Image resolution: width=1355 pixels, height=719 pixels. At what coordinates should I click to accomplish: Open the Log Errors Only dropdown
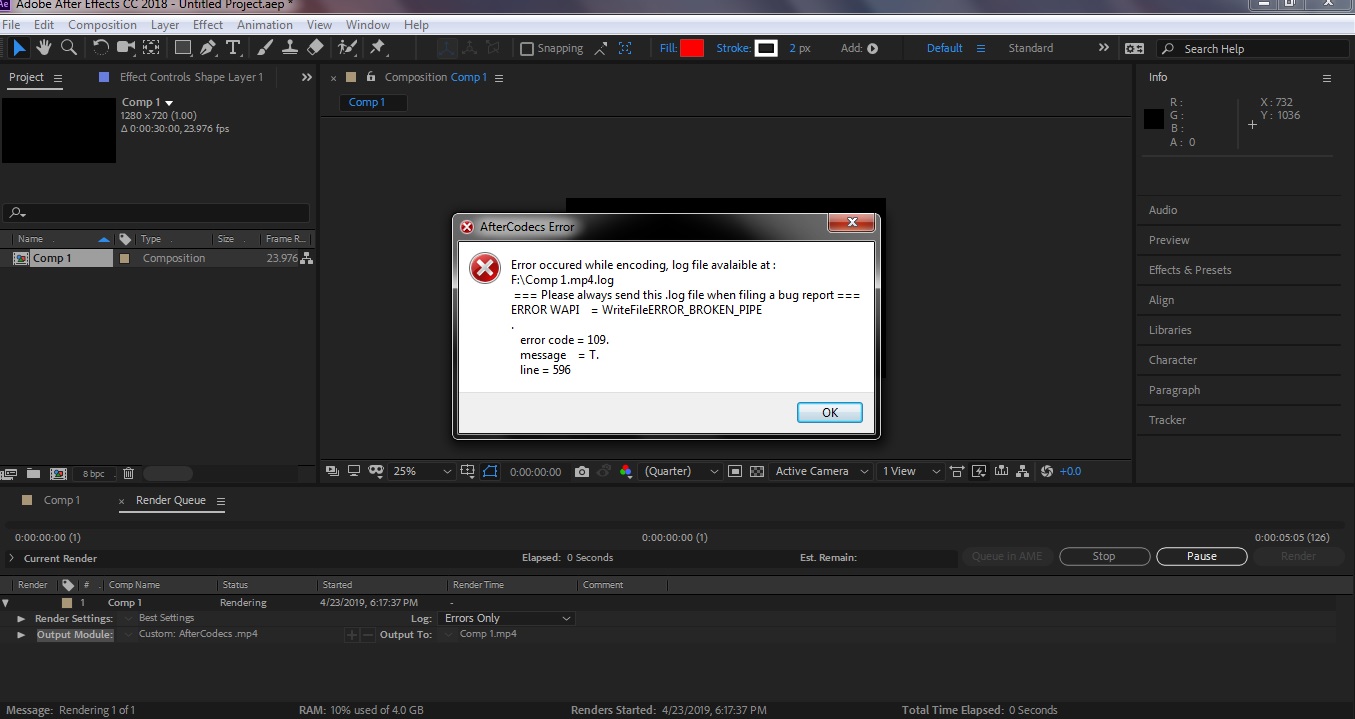click(x=507, y=618)
